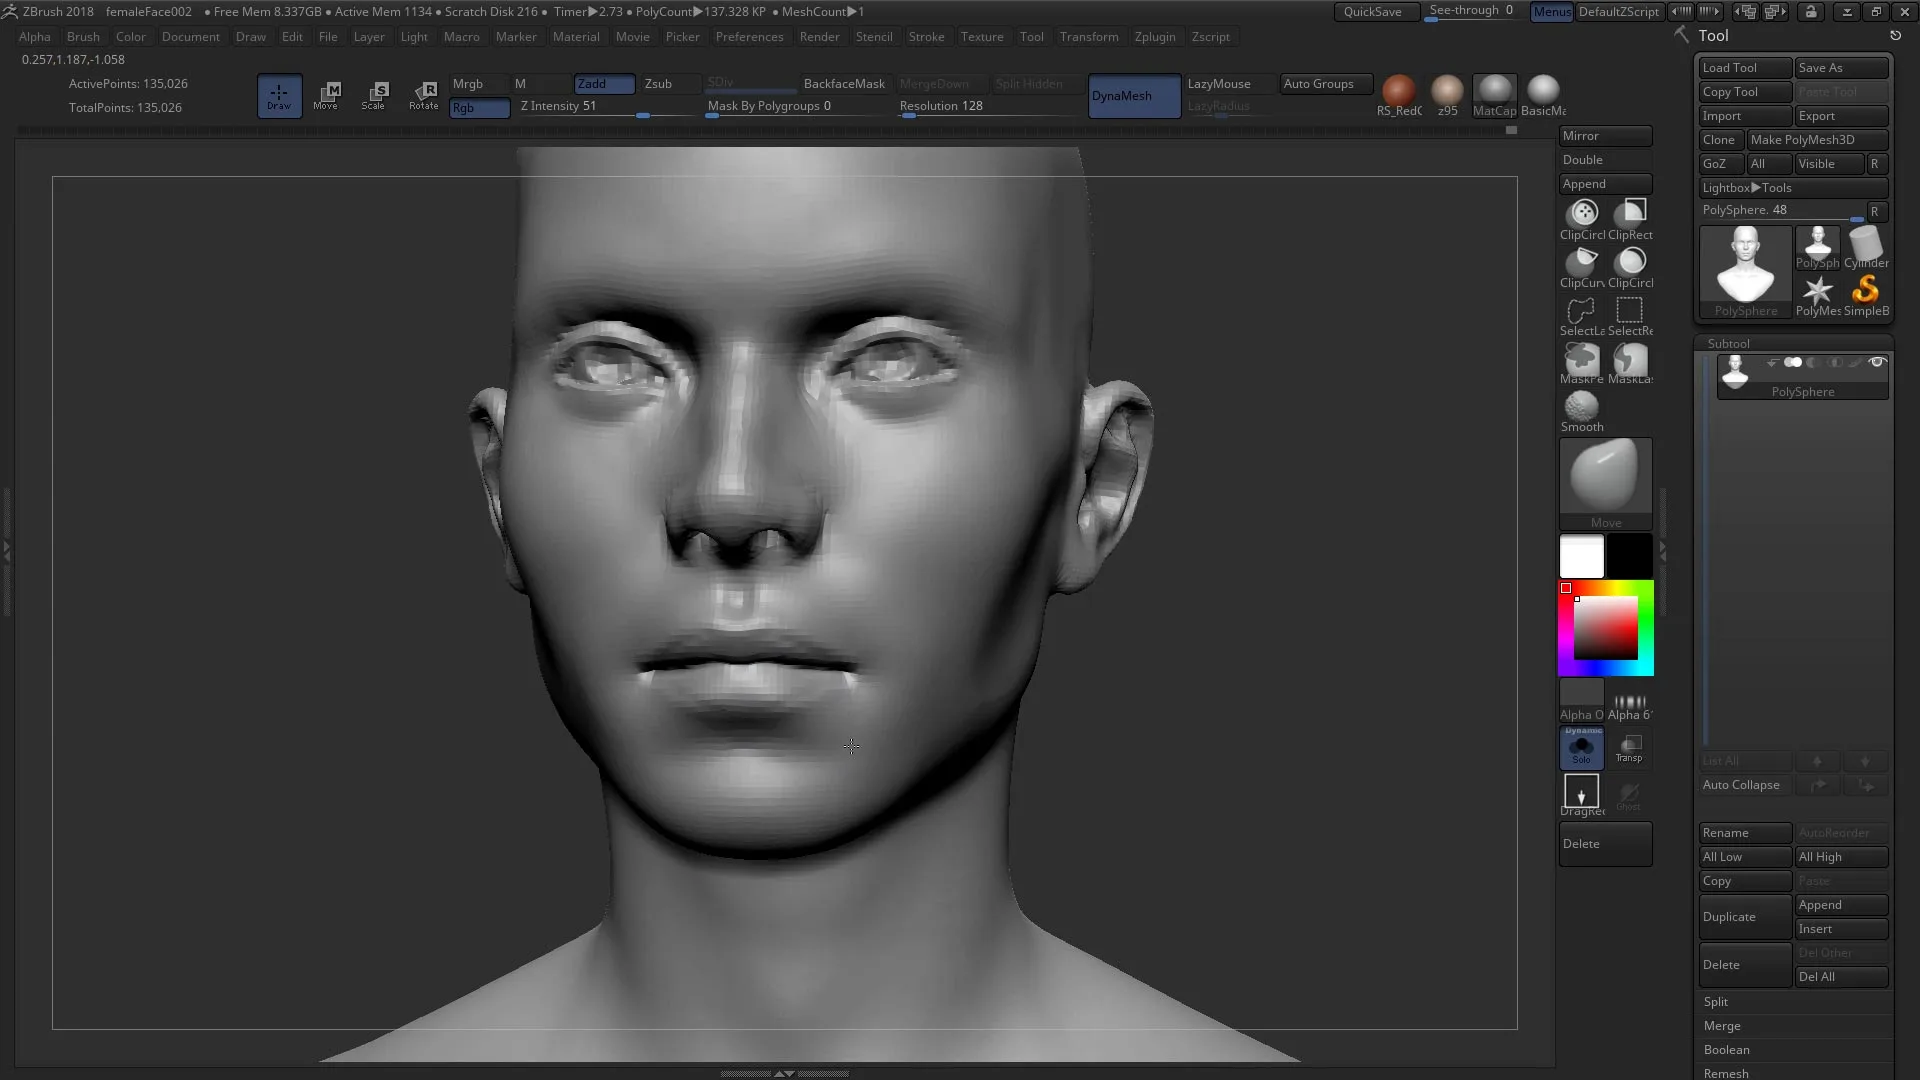Click the DynaMesh button
Screen dimensions: 1920x1080
pos(1133,96)
